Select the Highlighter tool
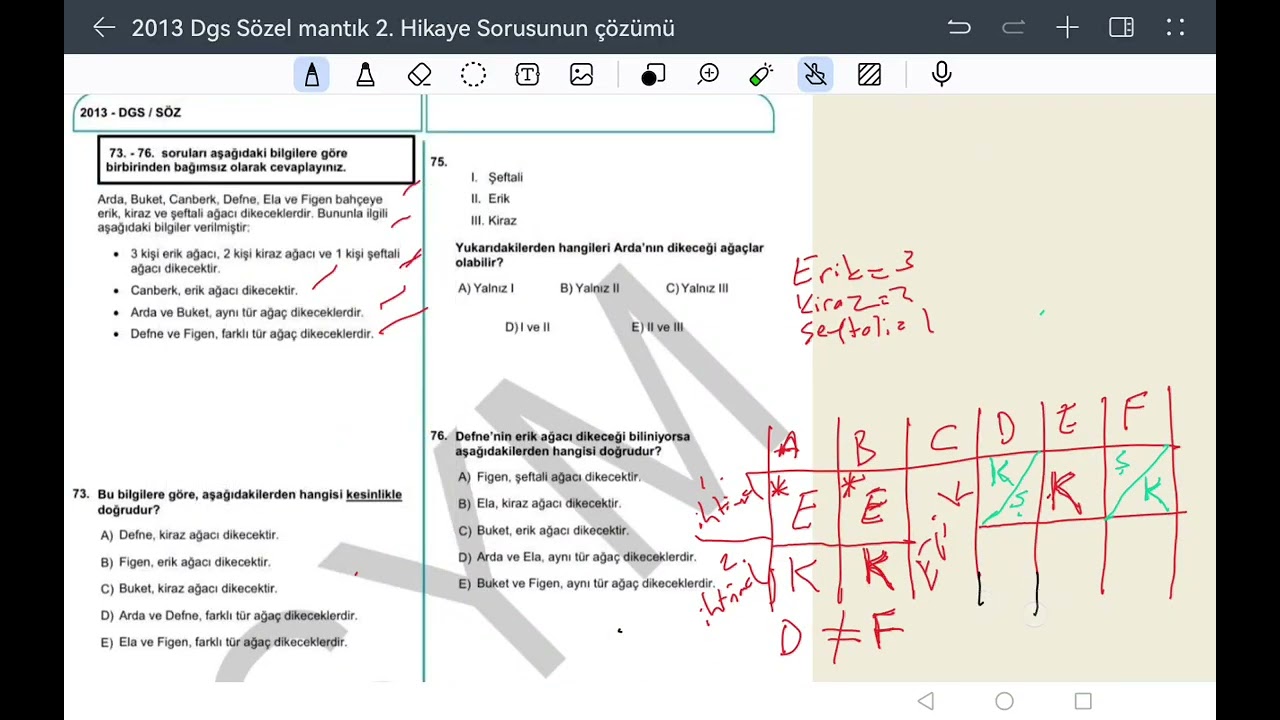This screenshot has height=720, width=1280. pyautogui.click(x=366, y=74)
